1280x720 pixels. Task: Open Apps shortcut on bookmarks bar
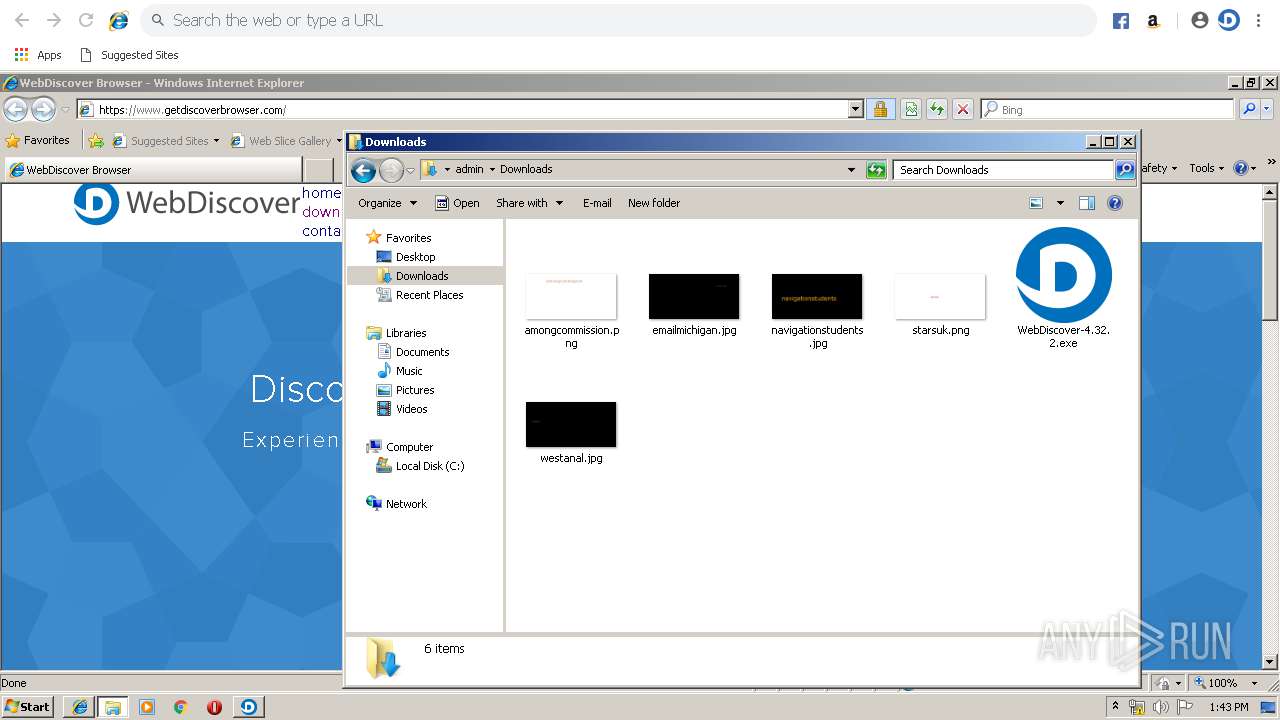(x=38, y=55)
